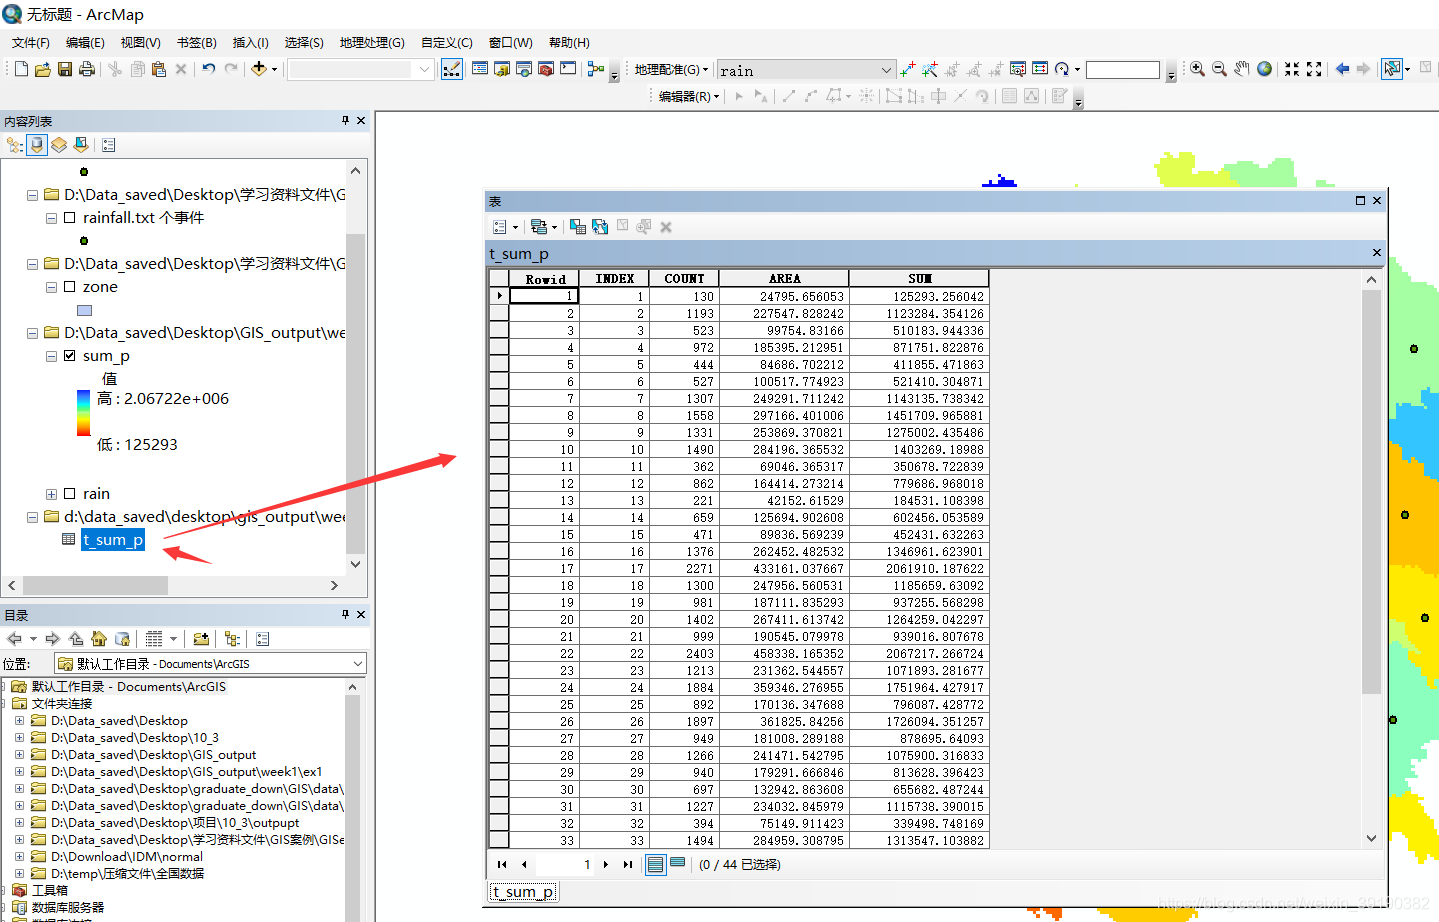Open the 编辑(E) menu
Image resolution: width=1439 pixels, height=922 pixels.
coord(85,42)
